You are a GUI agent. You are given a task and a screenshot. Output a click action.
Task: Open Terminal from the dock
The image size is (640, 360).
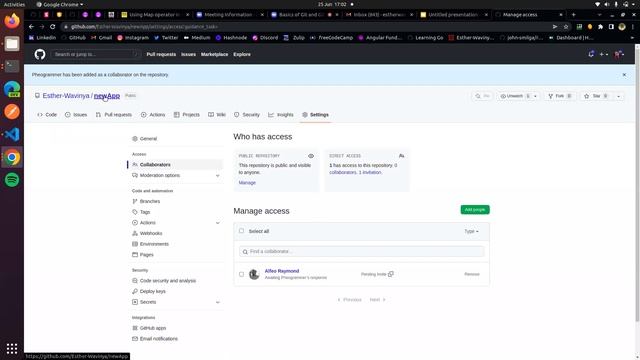(12, 66)
